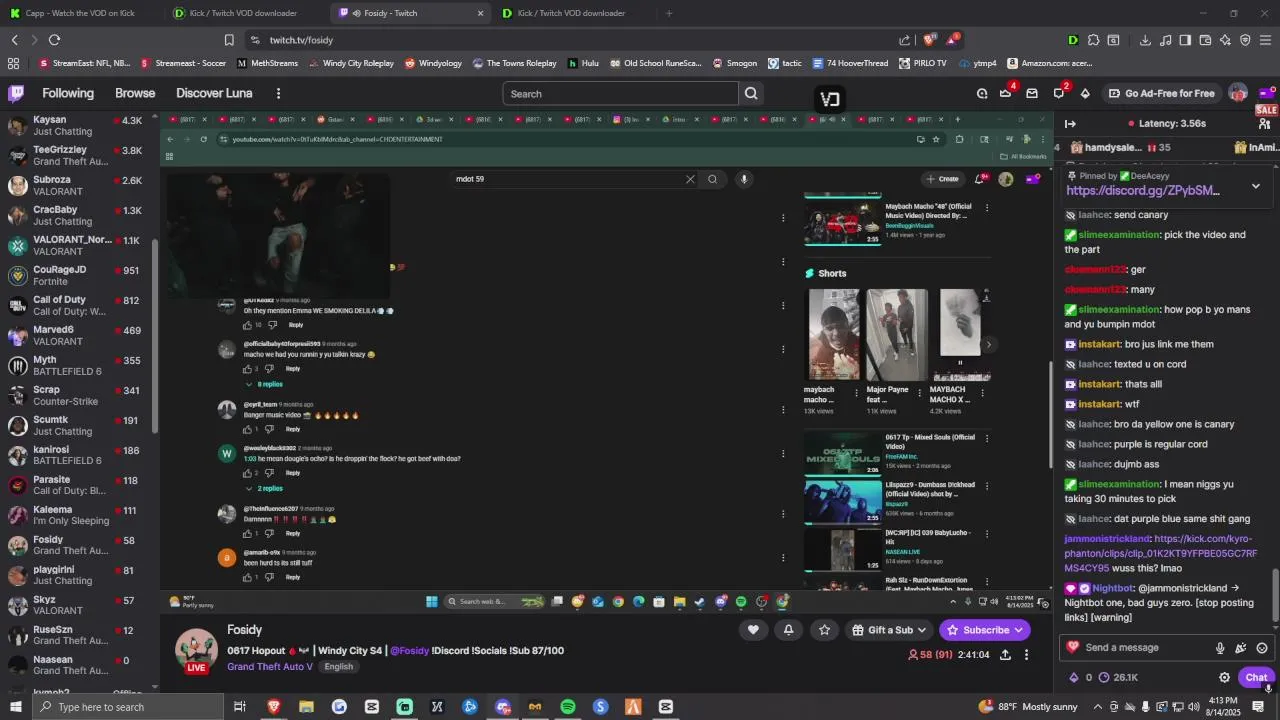The height and width of the screenshot is (720, 1280).
Task: Open the three-dot more menu beside Discover Luna
Action: coord(278,93)
